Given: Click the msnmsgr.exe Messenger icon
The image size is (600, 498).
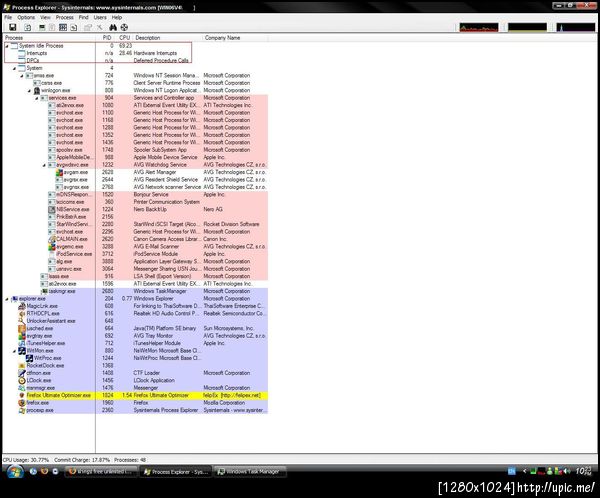Looking at the screenshot, I should point(22,388).
